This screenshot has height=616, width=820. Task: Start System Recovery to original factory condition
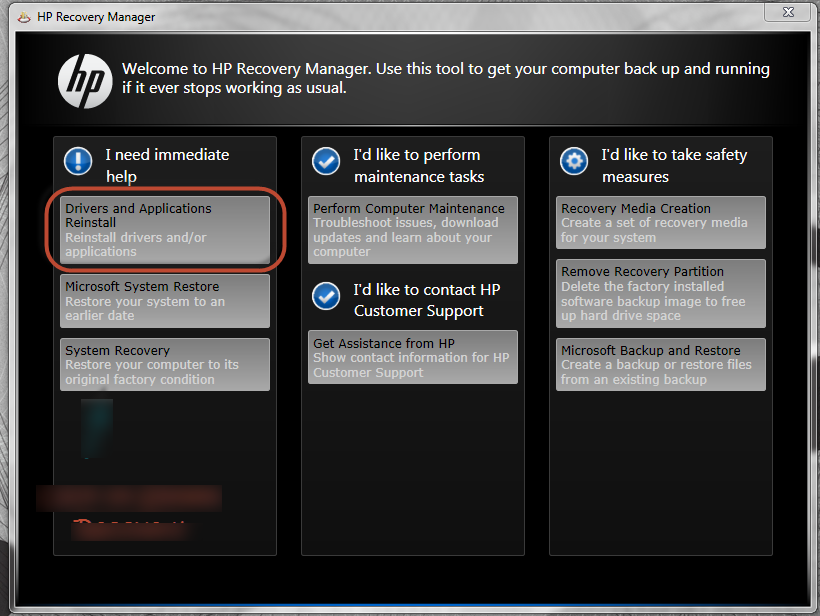tap(164, 364)
